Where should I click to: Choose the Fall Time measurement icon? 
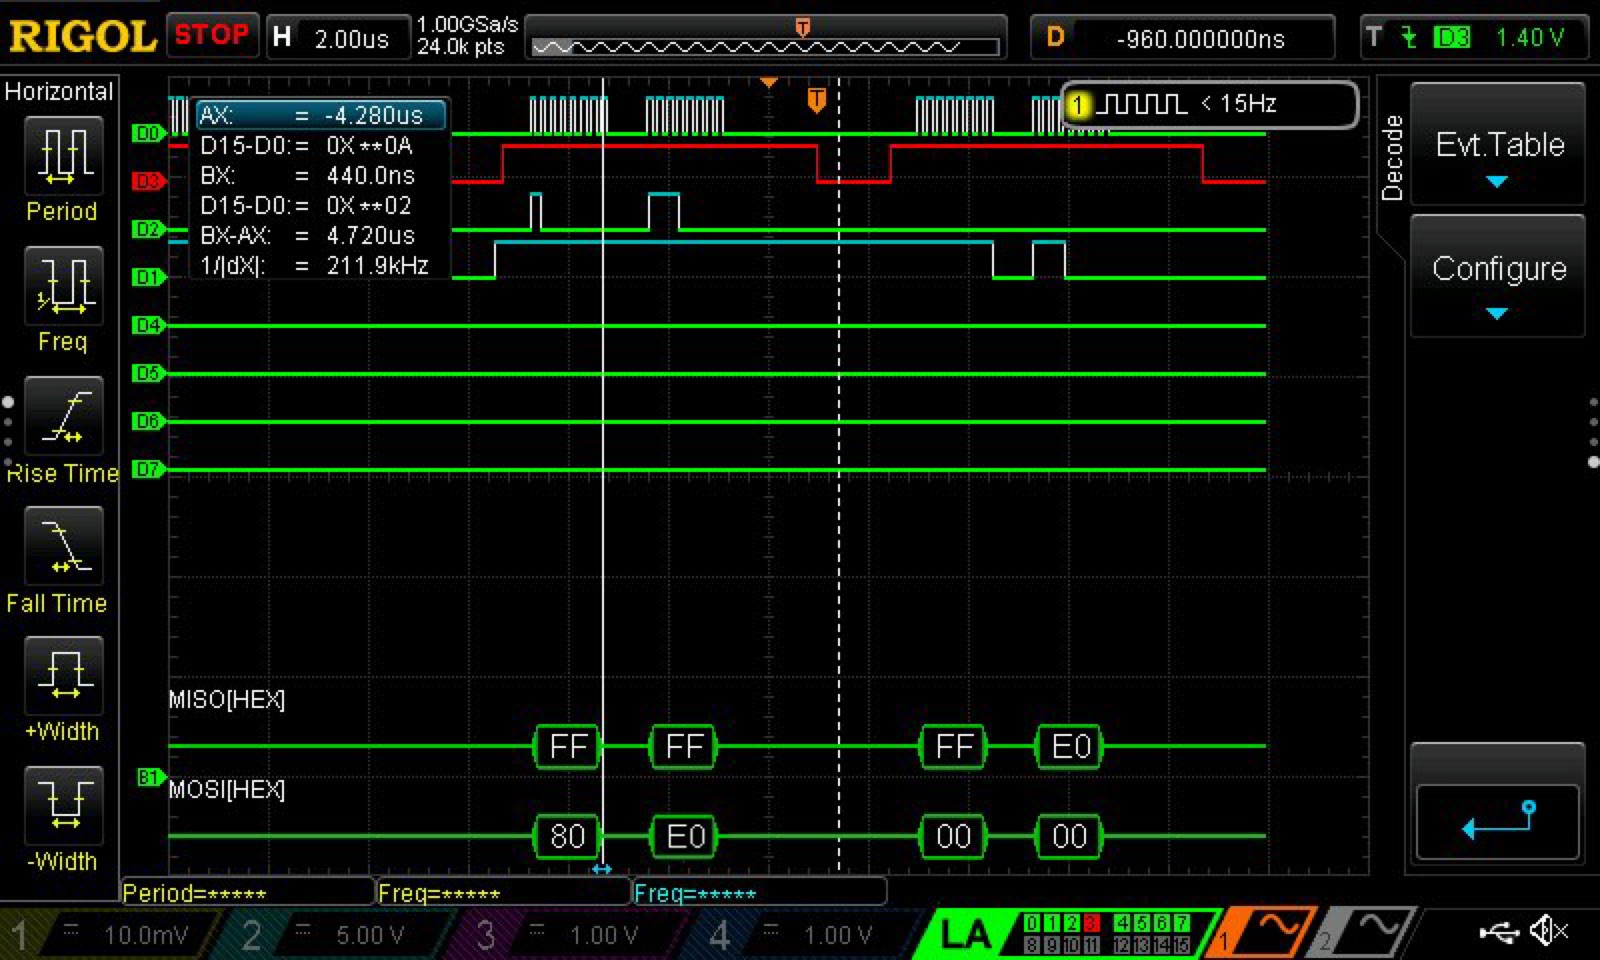[63, 547]
